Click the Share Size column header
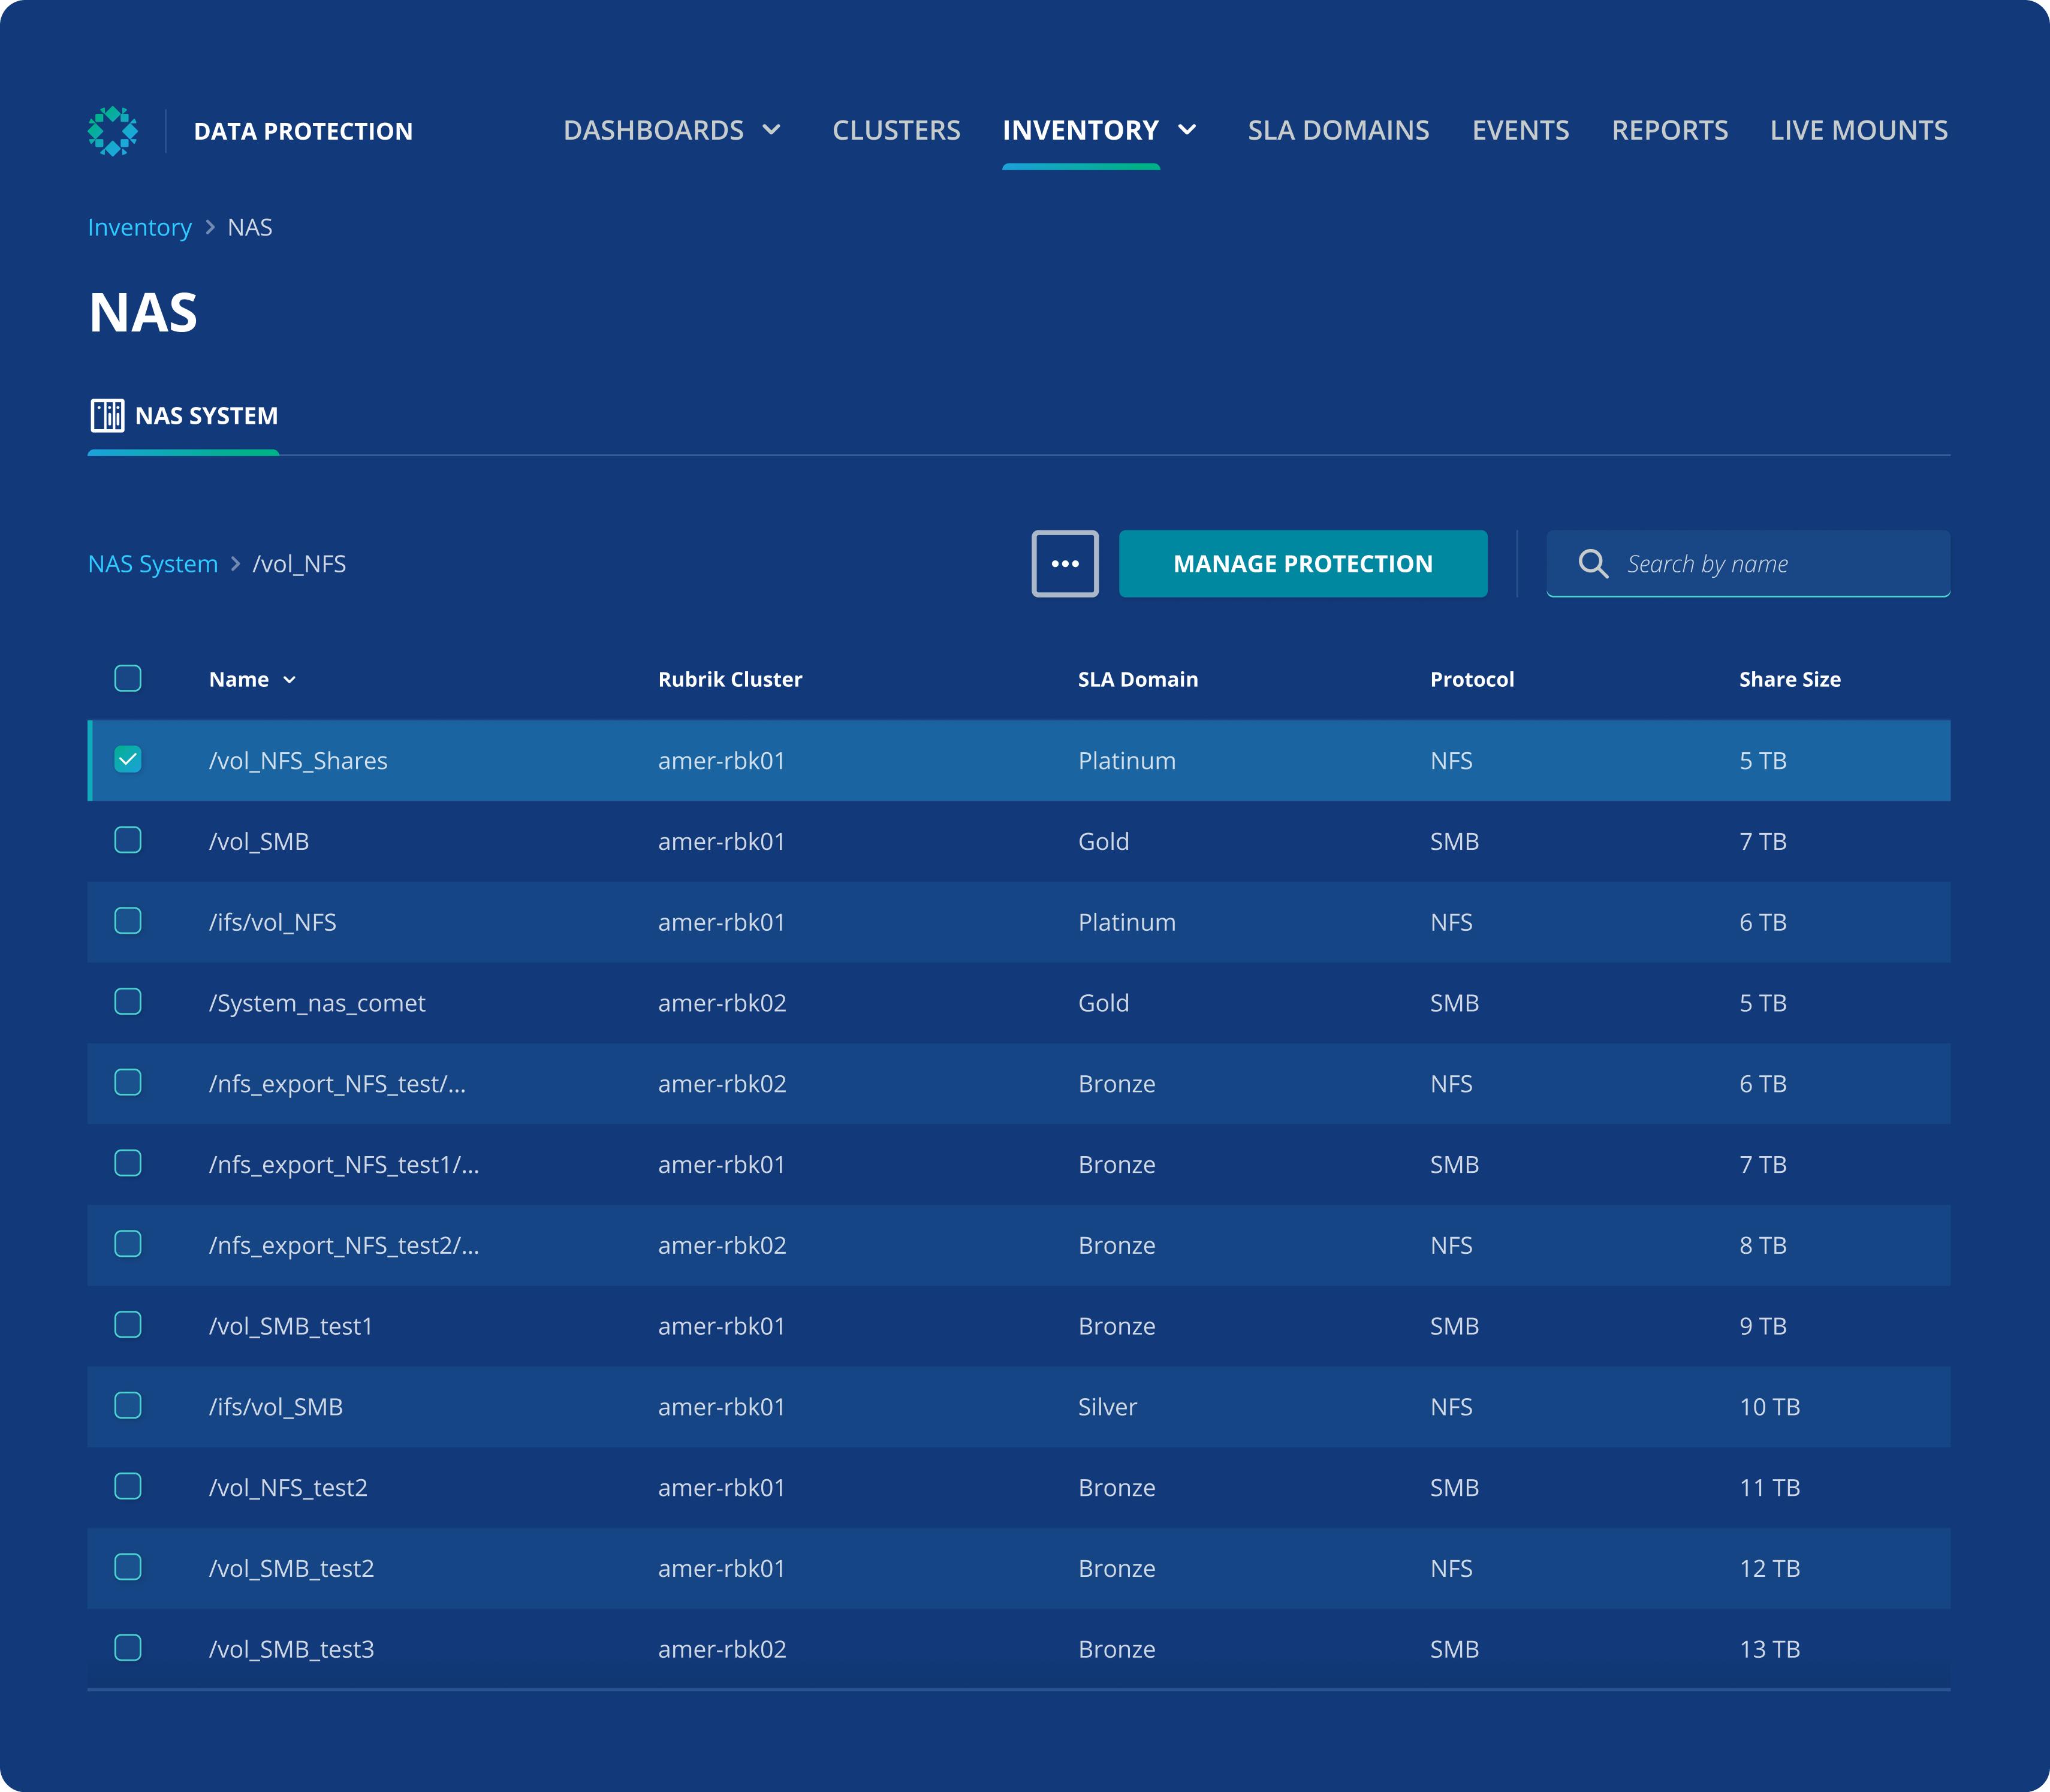Screen dimensions: 2050x1792 click(1789, 679)
